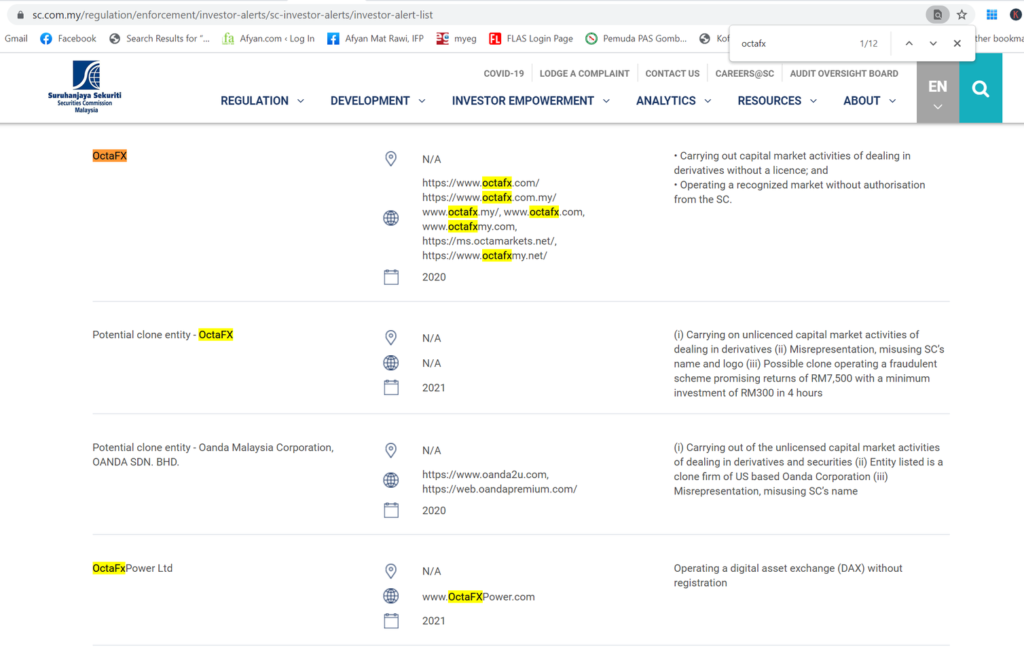Open the Pemuda PAS Gombak bookmark
Viewport: 1024px width, 652px height.
point(636,39)
